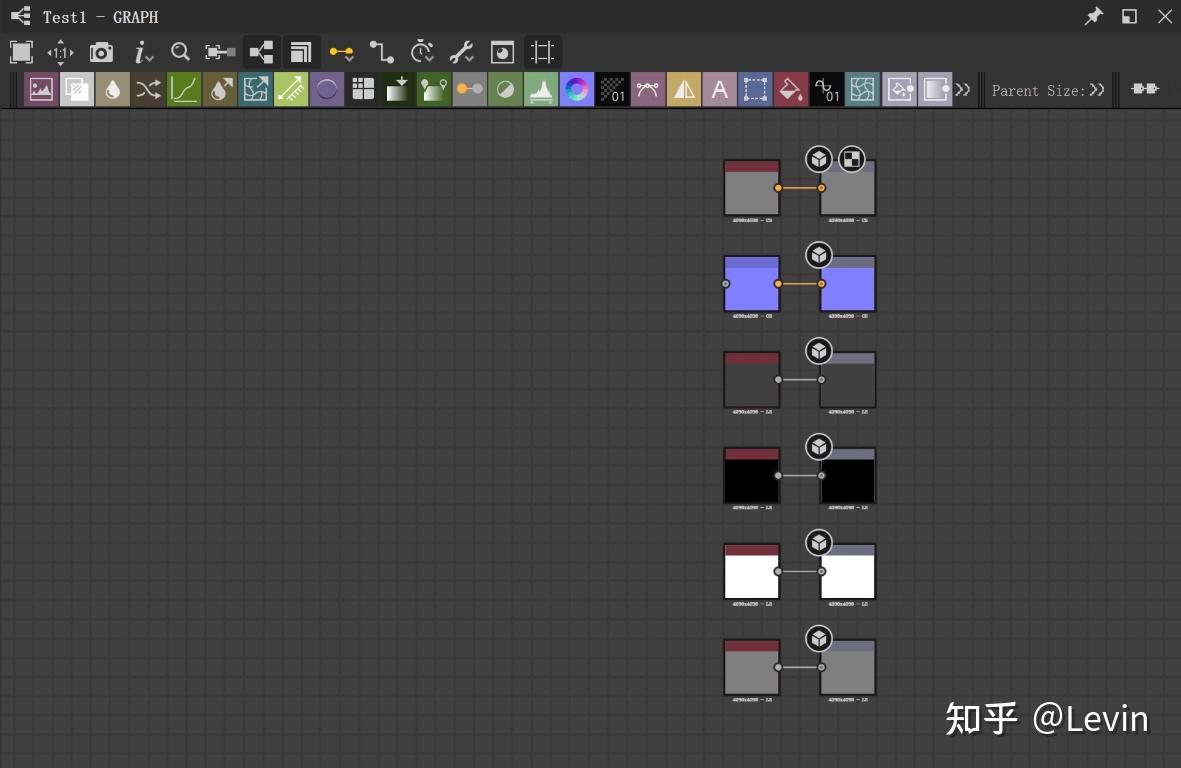This screenshot has height=768, width=1181.
Task: Add a Curve adjustment node
Action: click(184, 89)
